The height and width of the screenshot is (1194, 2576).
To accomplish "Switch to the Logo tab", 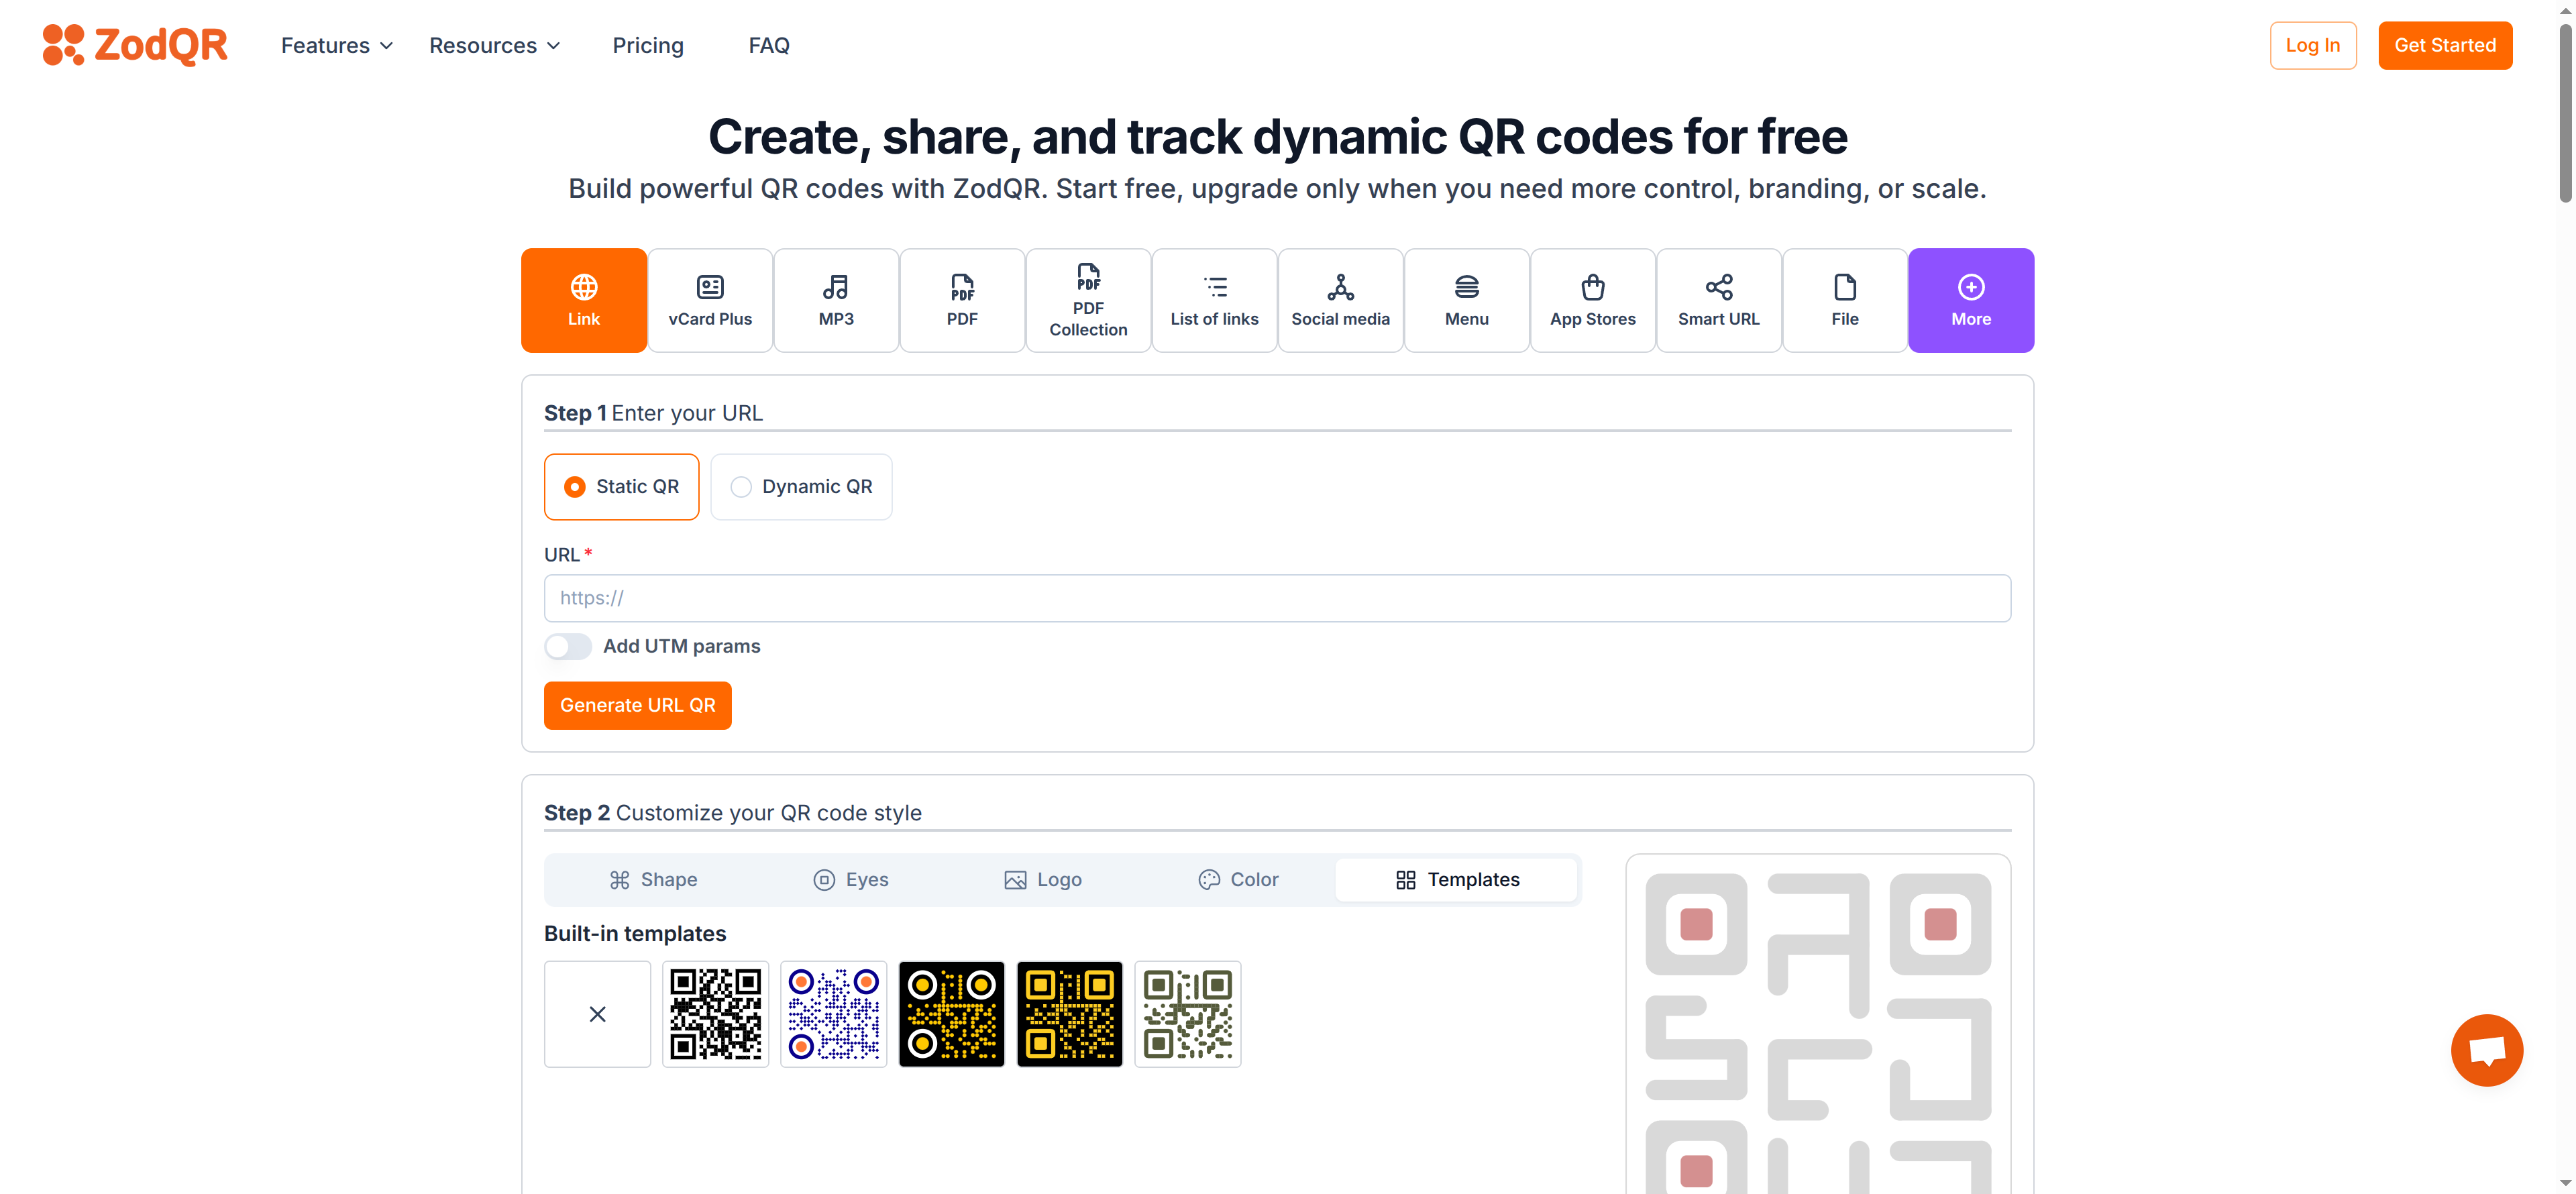I will click(1043, 880).
